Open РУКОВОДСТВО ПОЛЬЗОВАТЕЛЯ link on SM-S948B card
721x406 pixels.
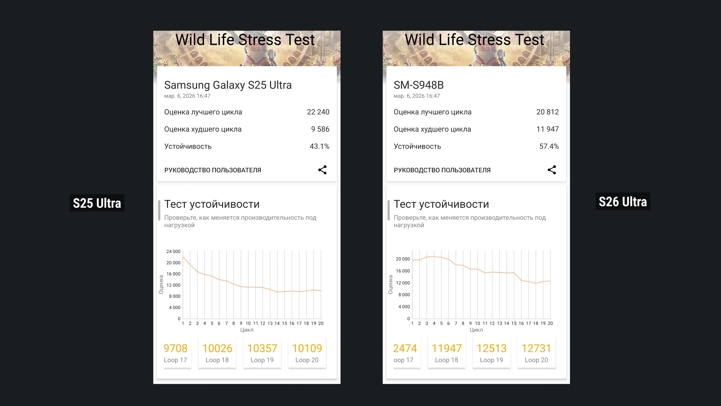(x=442, y=170)
